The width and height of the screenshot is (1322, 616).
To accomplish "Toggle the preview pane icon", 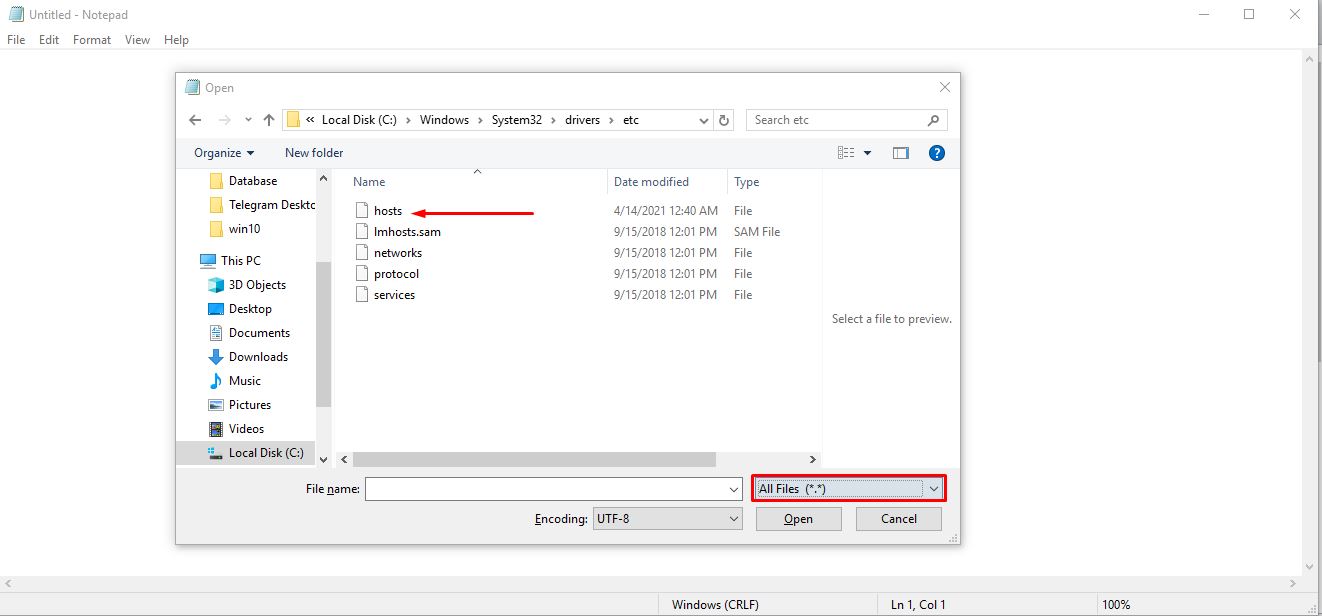I will [x=901, y=153].
